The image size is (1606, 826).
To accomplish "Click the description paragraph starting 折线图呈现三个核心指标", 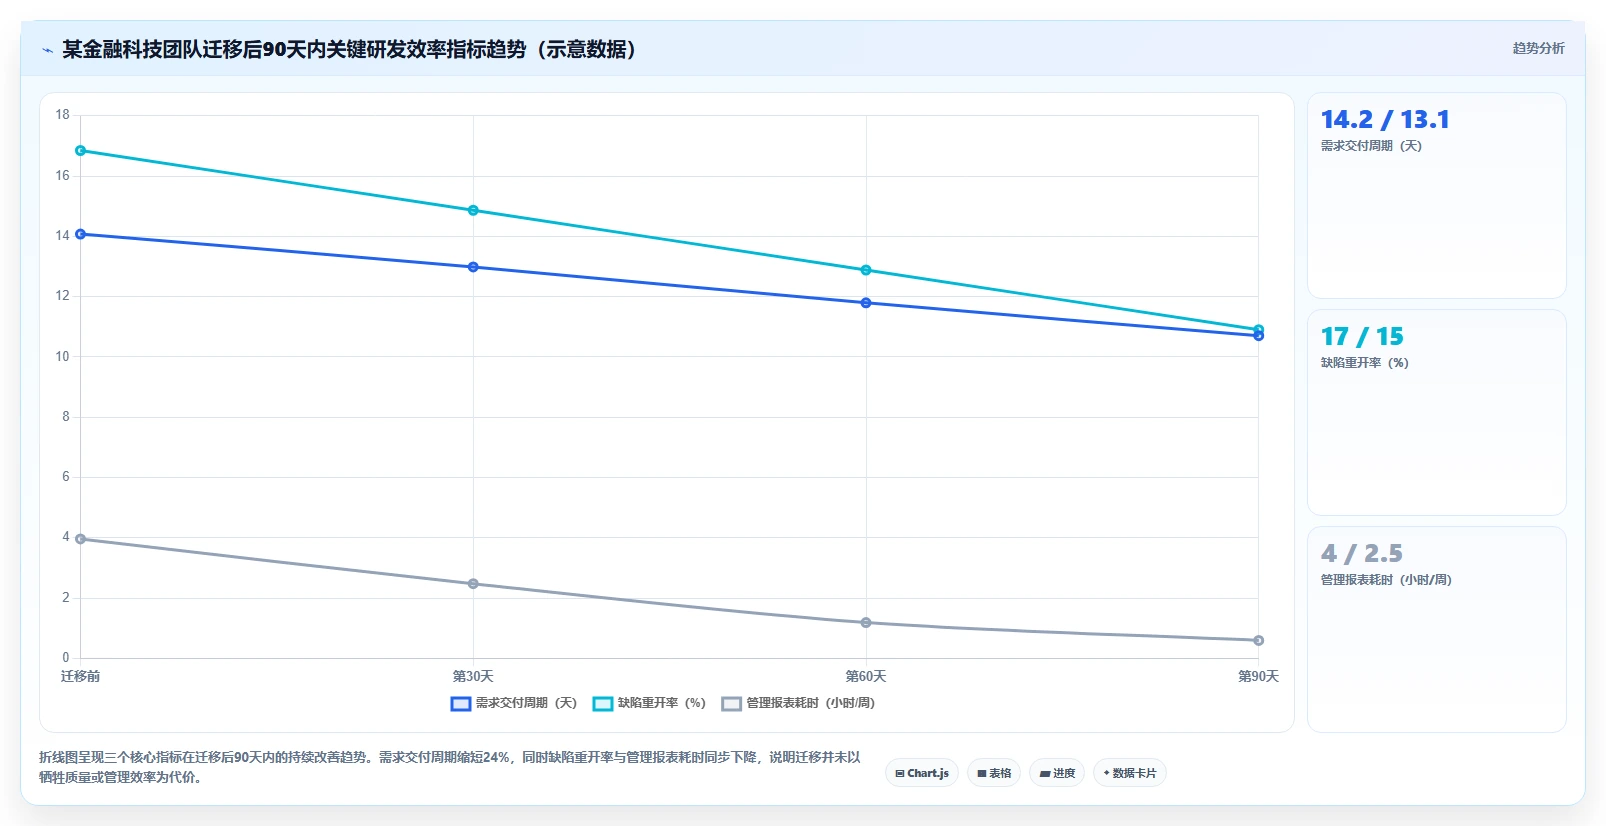I will click(450, 767).
